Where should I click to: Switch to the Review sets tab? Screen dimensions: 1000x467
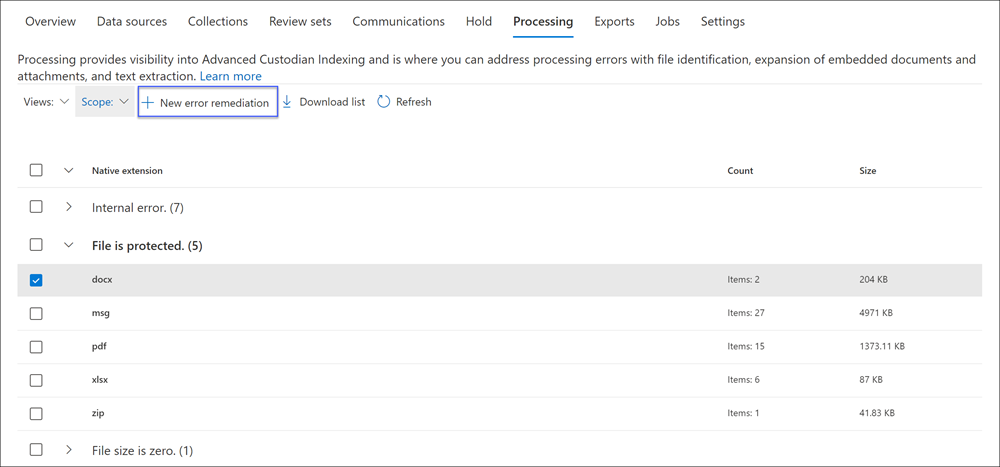point(300,21)
